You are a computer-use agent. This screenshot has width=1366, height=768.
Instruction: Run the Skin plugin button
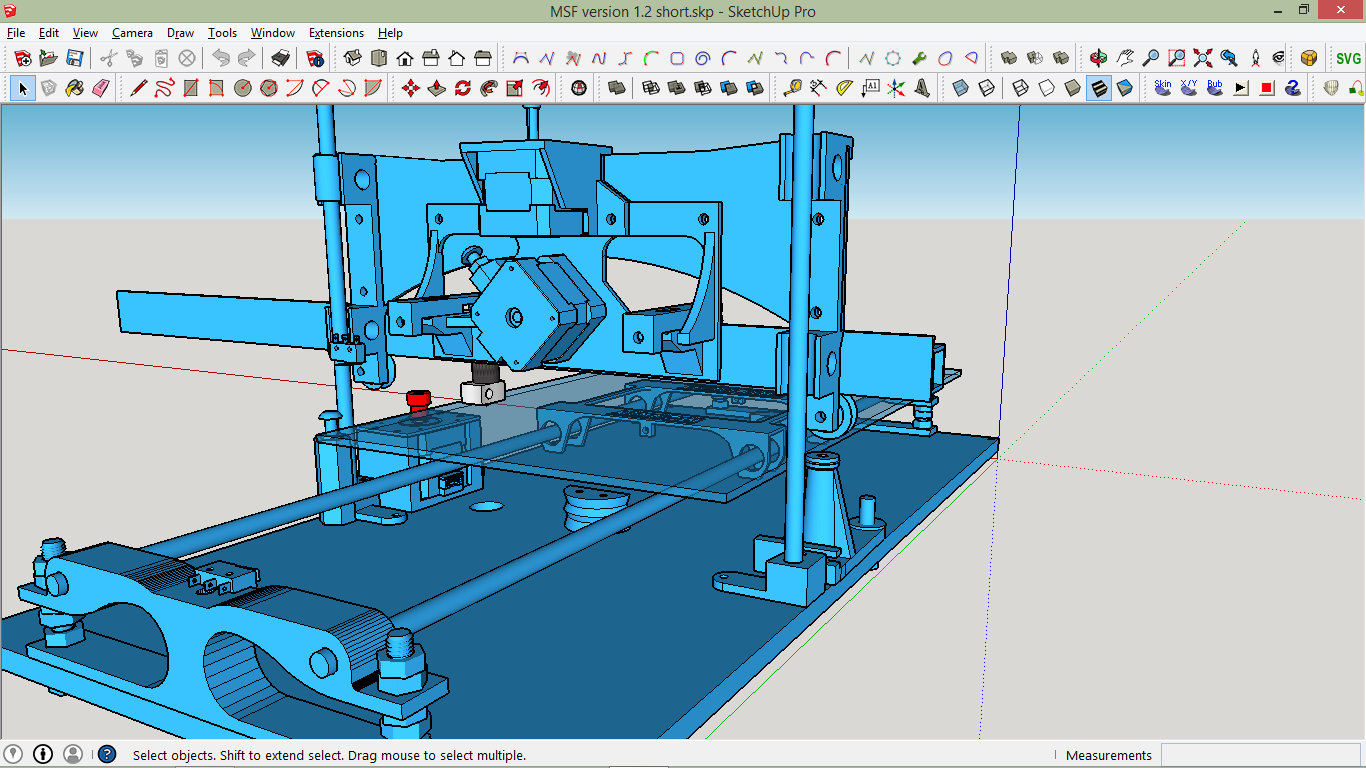1162,88
